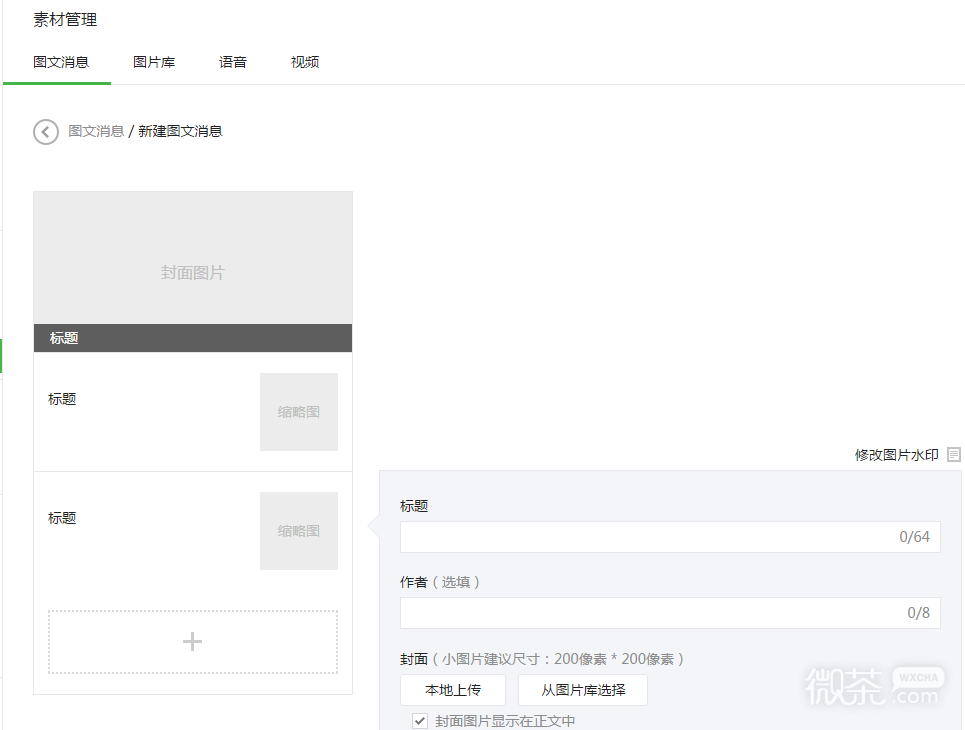Select the first 缩略图 thumbnail placeholder
The width and height of the screenshot is (965, 730).
coord(298,412)
